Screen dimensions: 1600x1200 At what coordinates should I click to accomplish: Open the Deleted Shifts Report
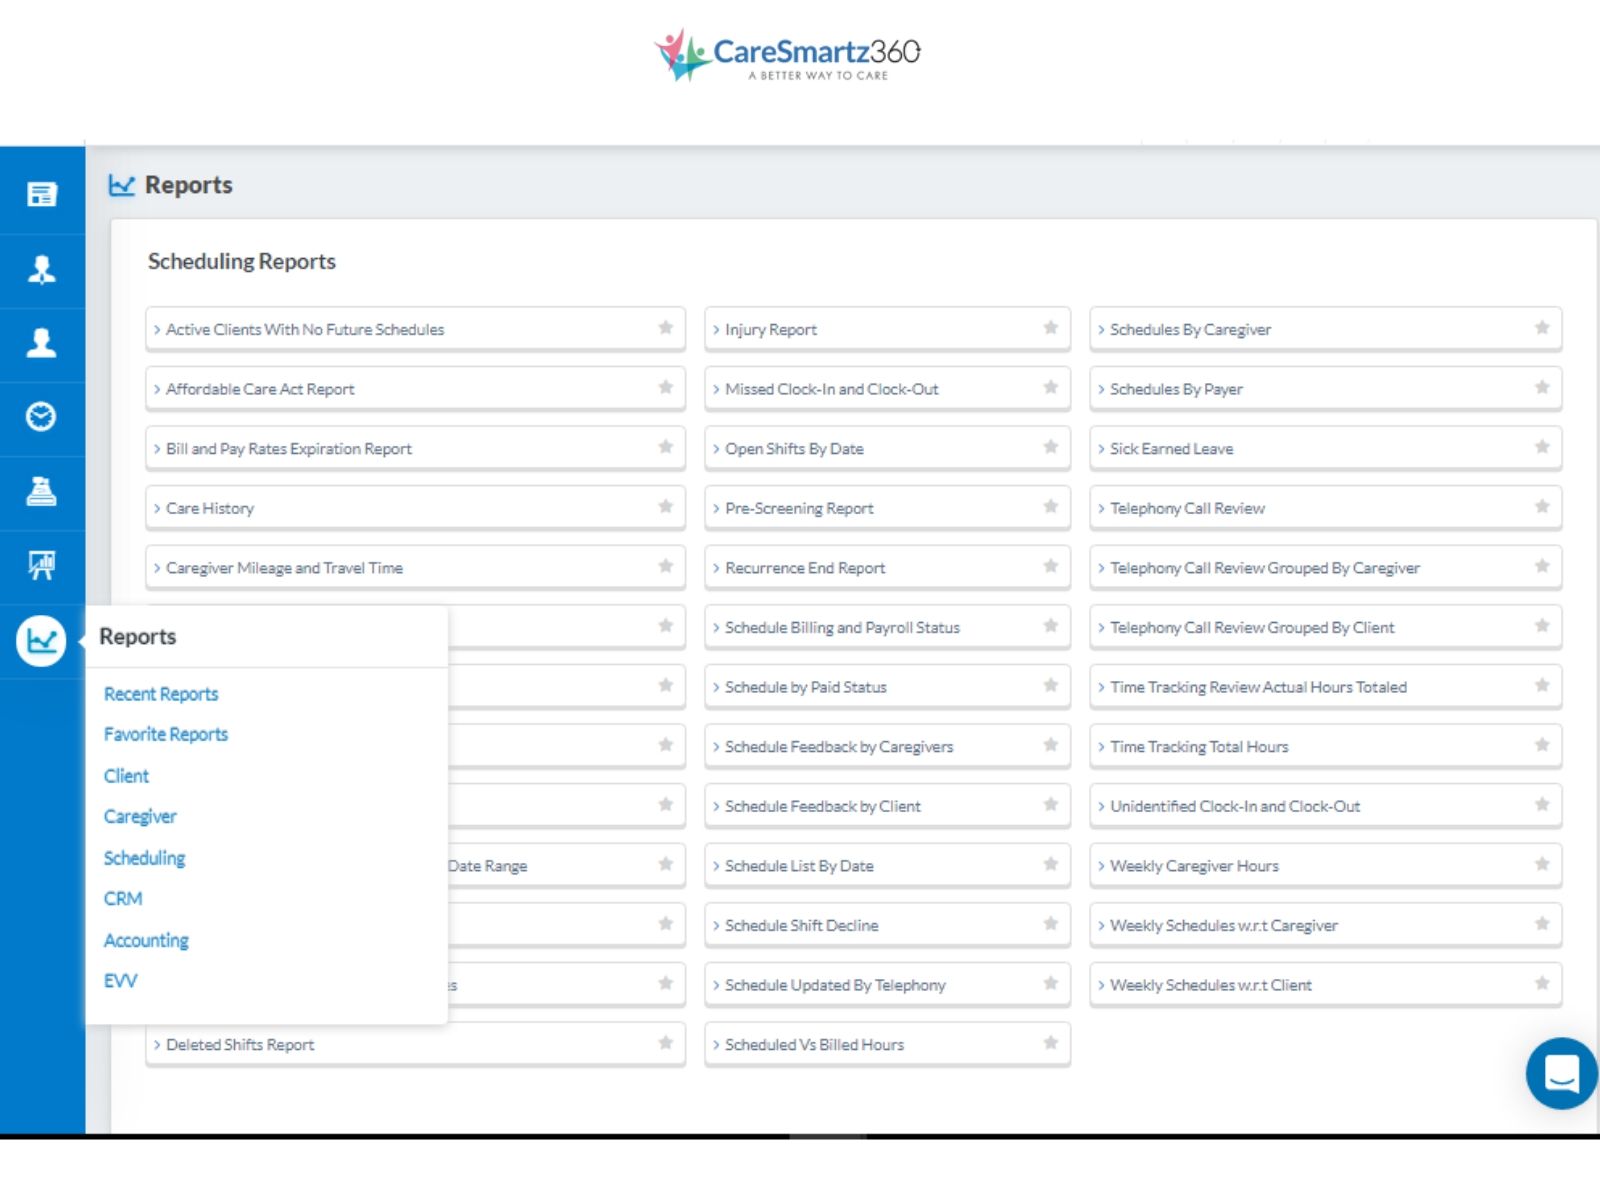tap(415, 1044)
